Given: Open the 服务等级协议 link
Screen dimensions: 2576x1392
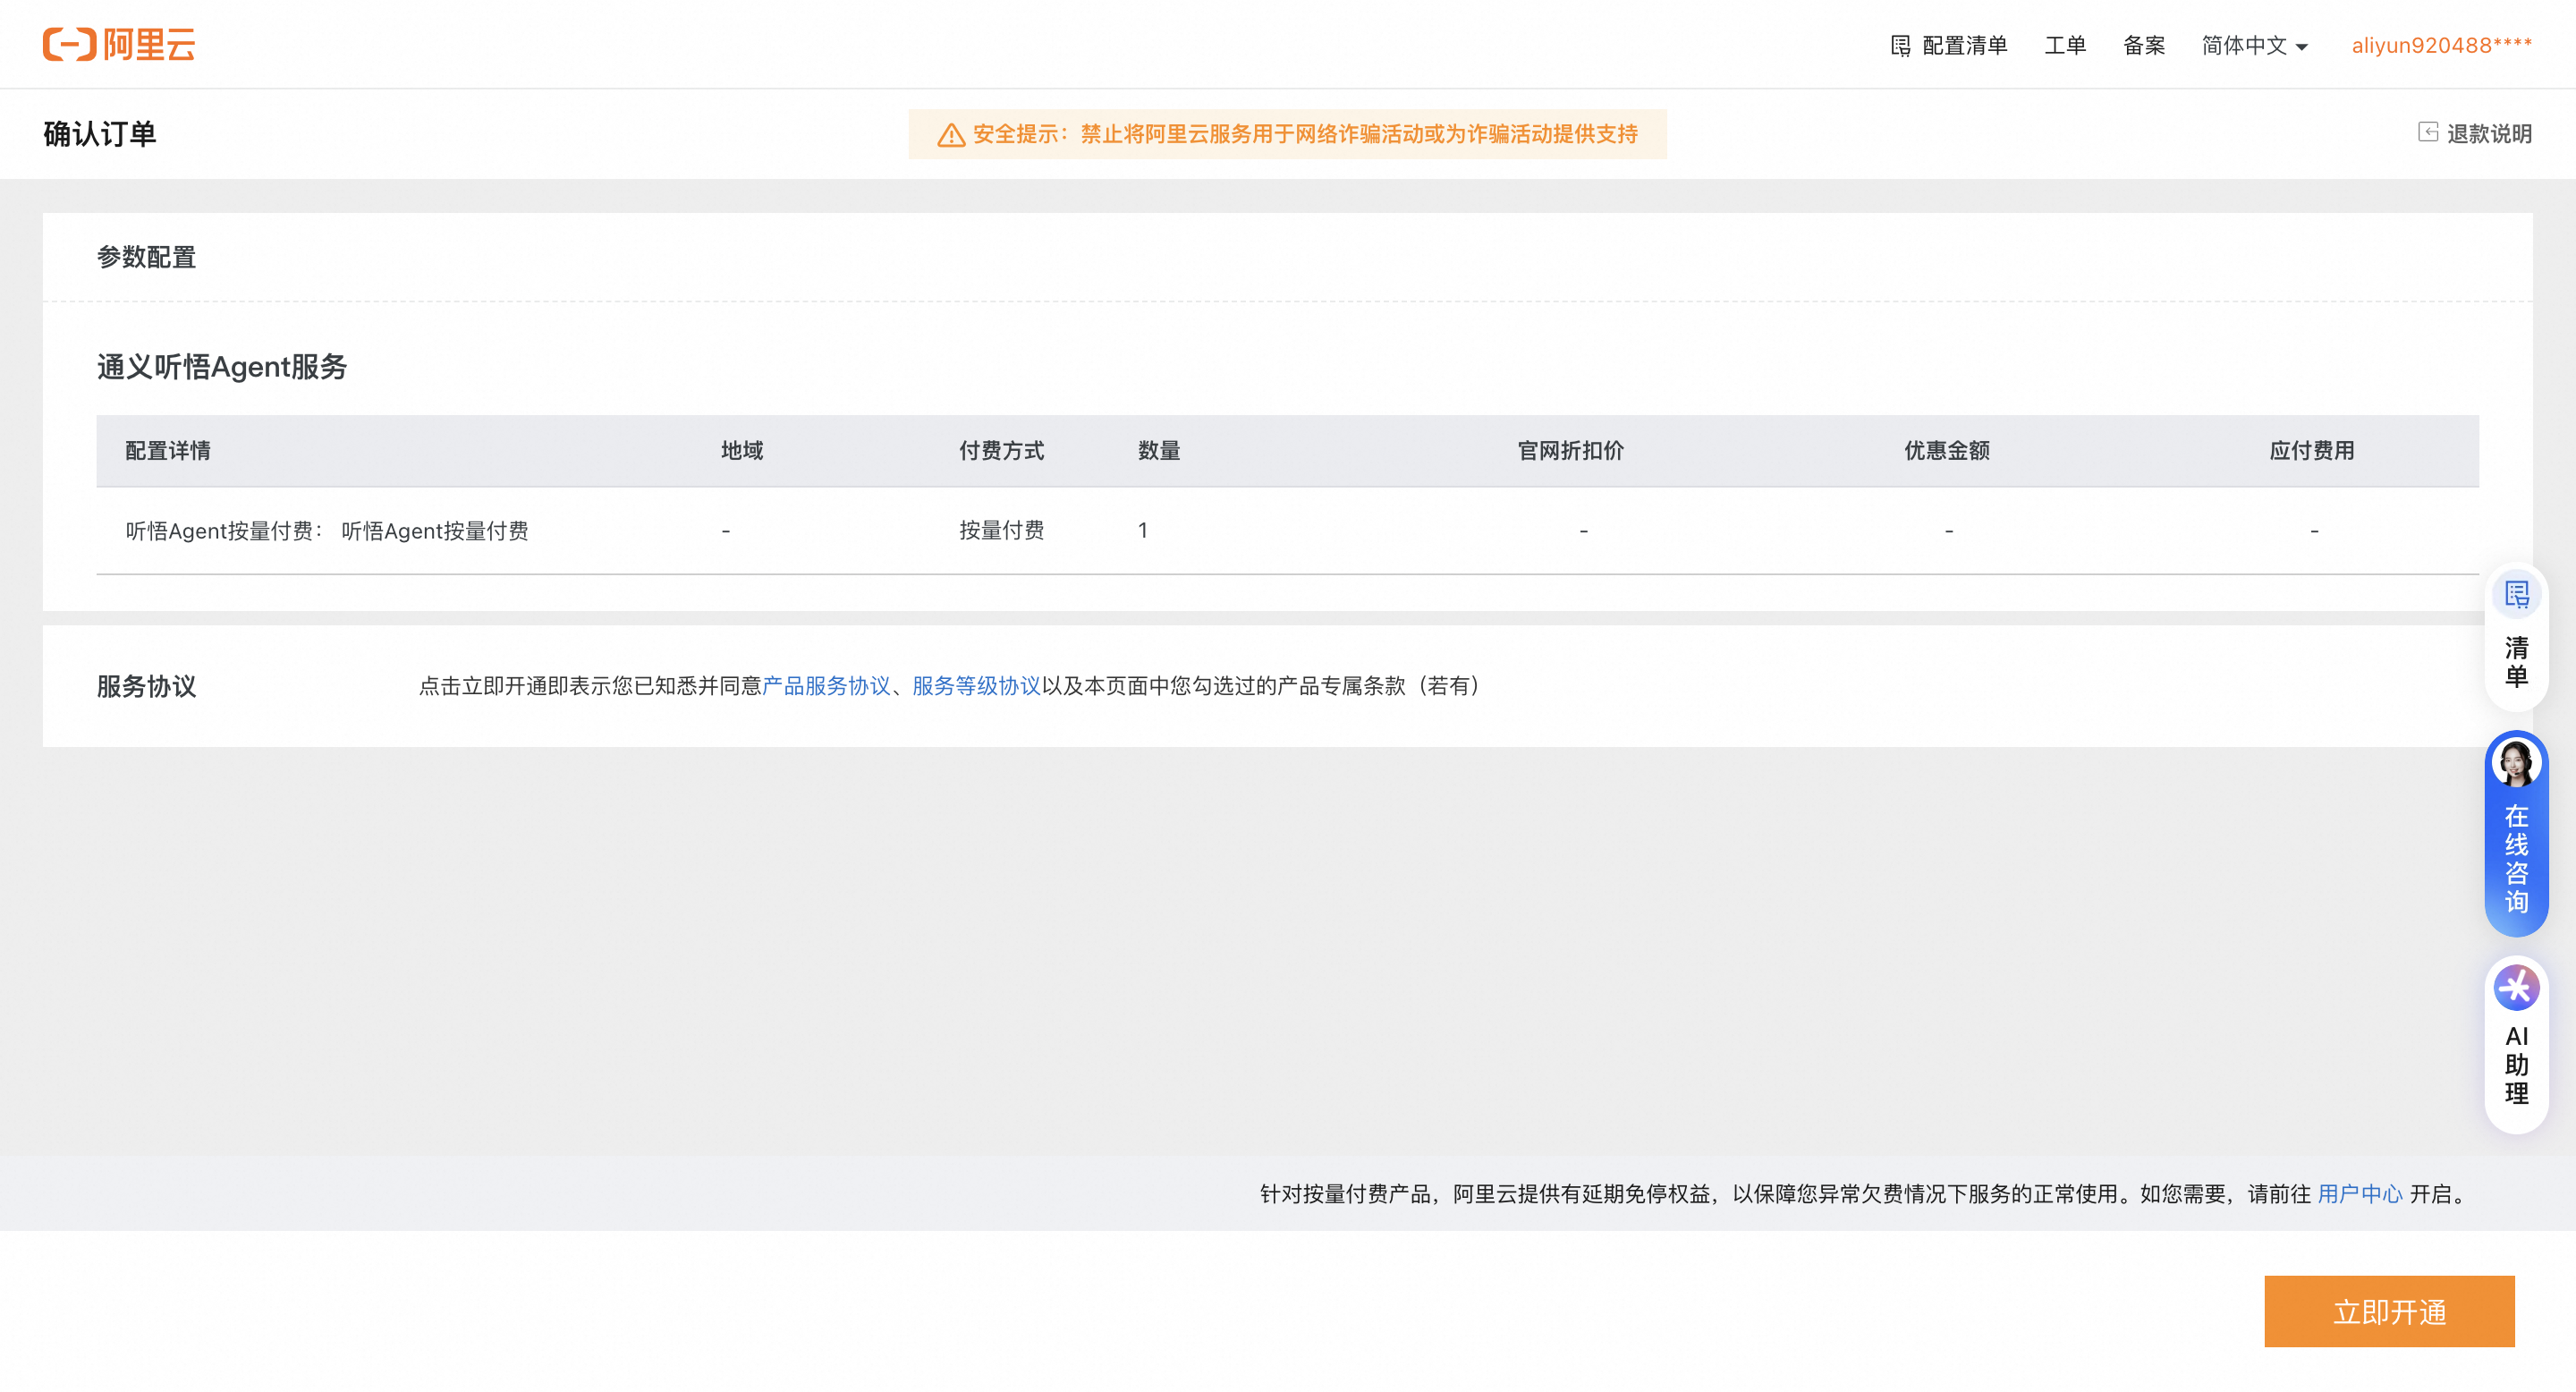Looking at the screenshot, I should (974, 686).
